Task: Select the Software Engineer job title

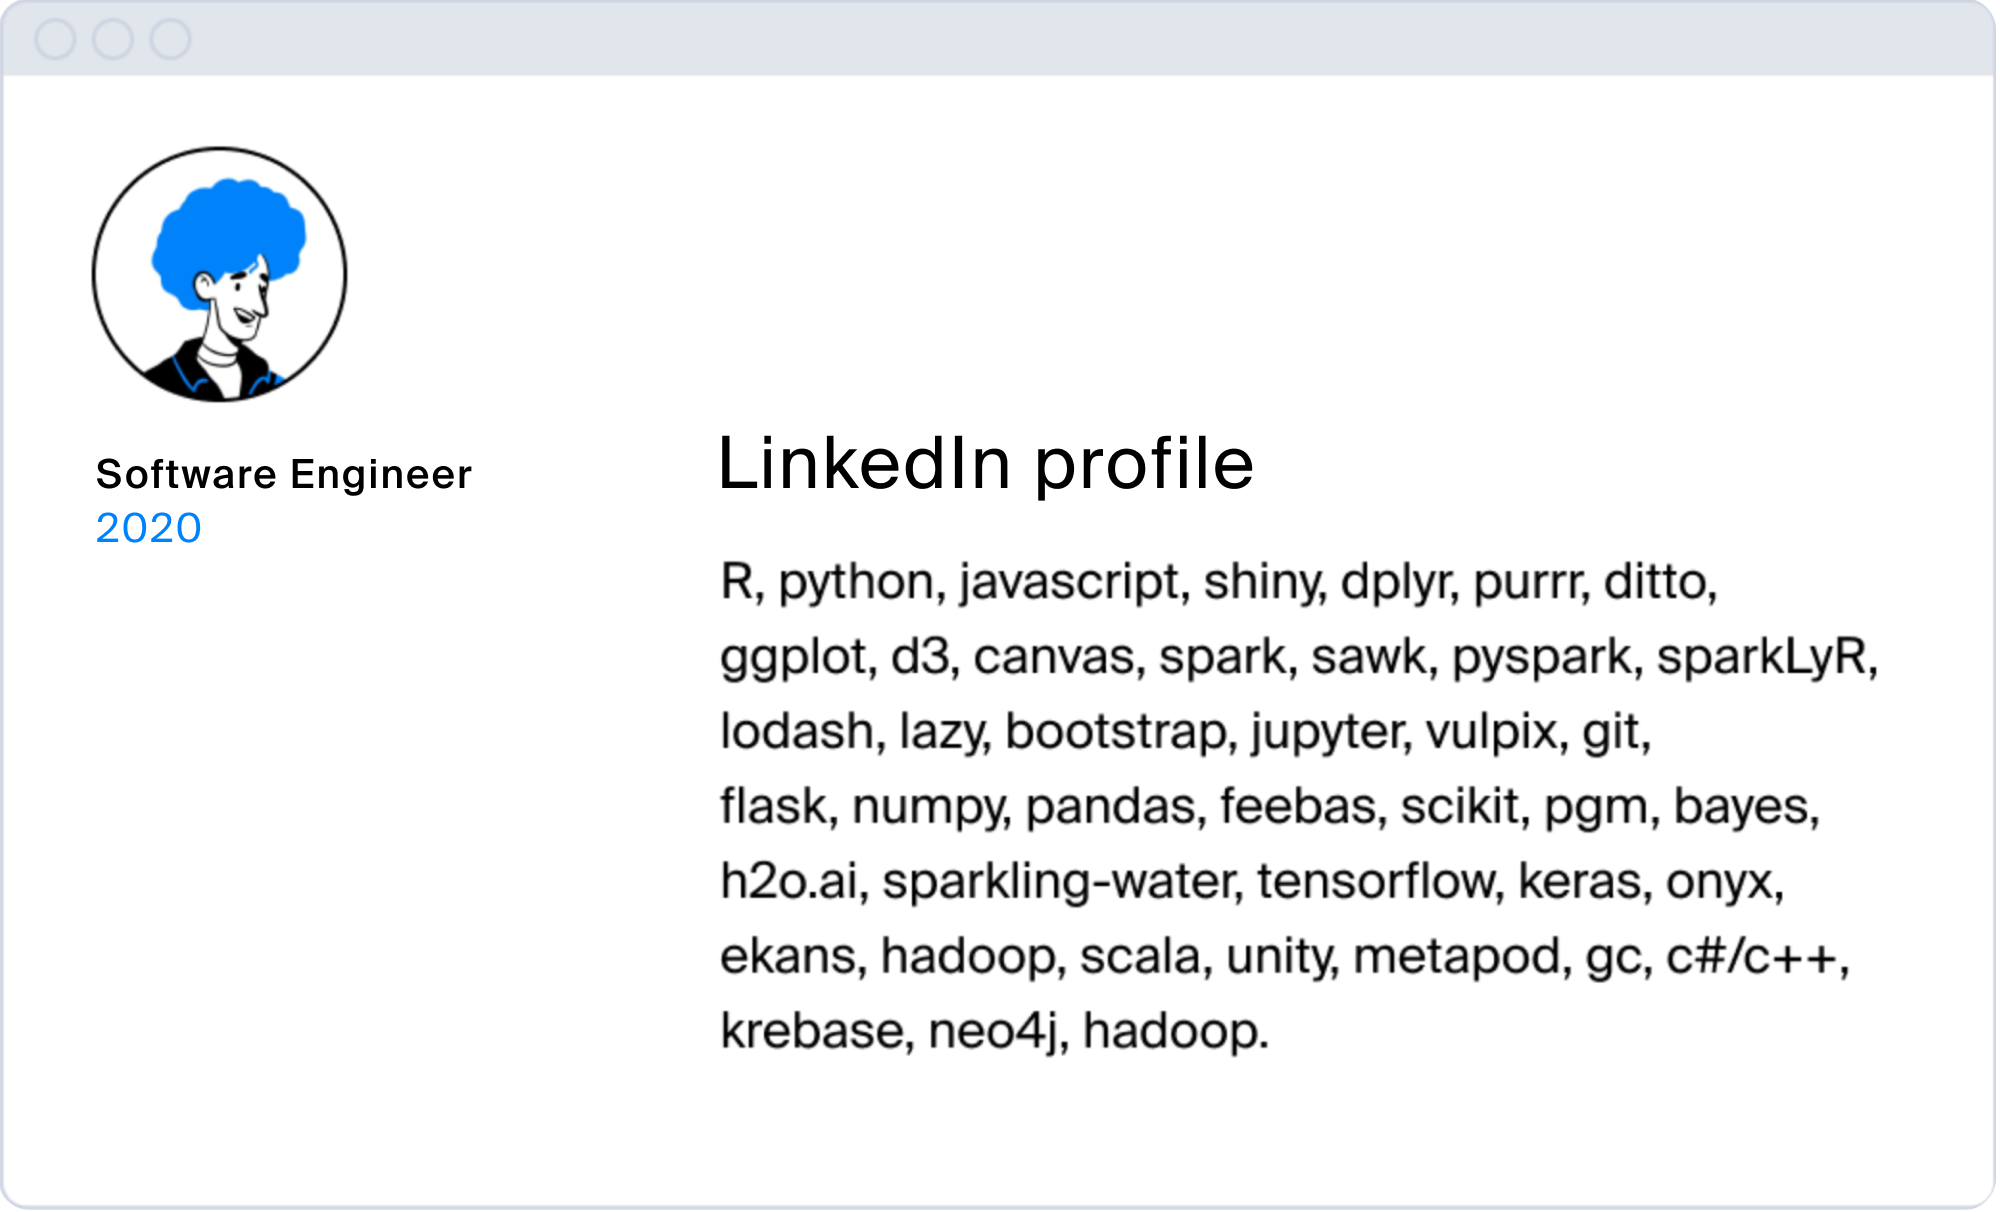Action: click(x=284, y=474)
